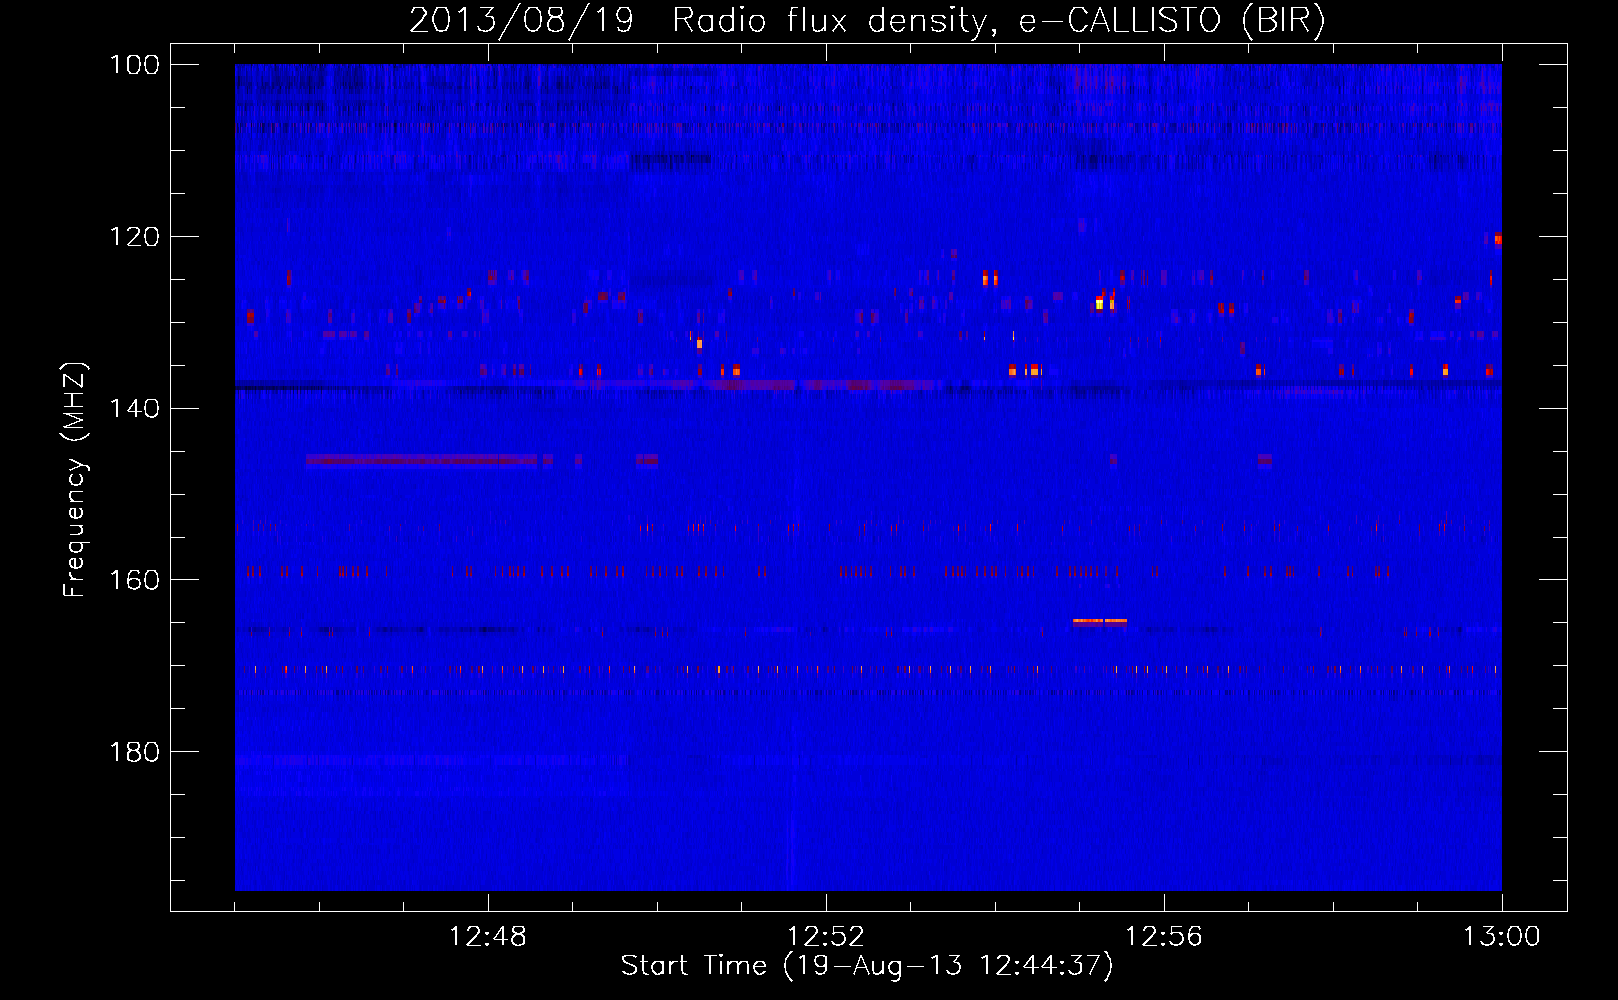Click the "Frequency (MHZ)" y-axis label
Image resolution: width=1618 pixels, height=1000 pixels.
(x=75, y=479)
